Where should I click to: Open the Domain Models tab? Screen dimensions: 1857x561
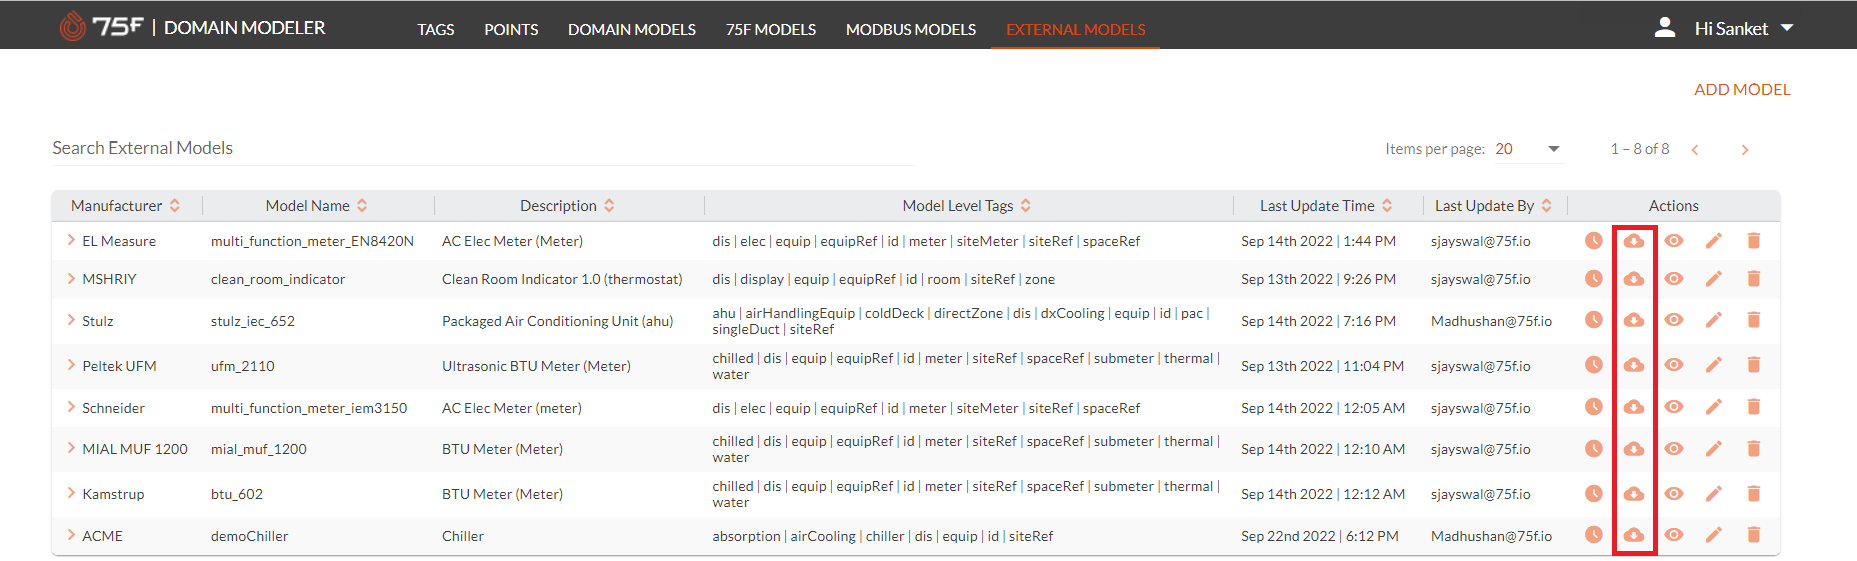click(632, 30)
